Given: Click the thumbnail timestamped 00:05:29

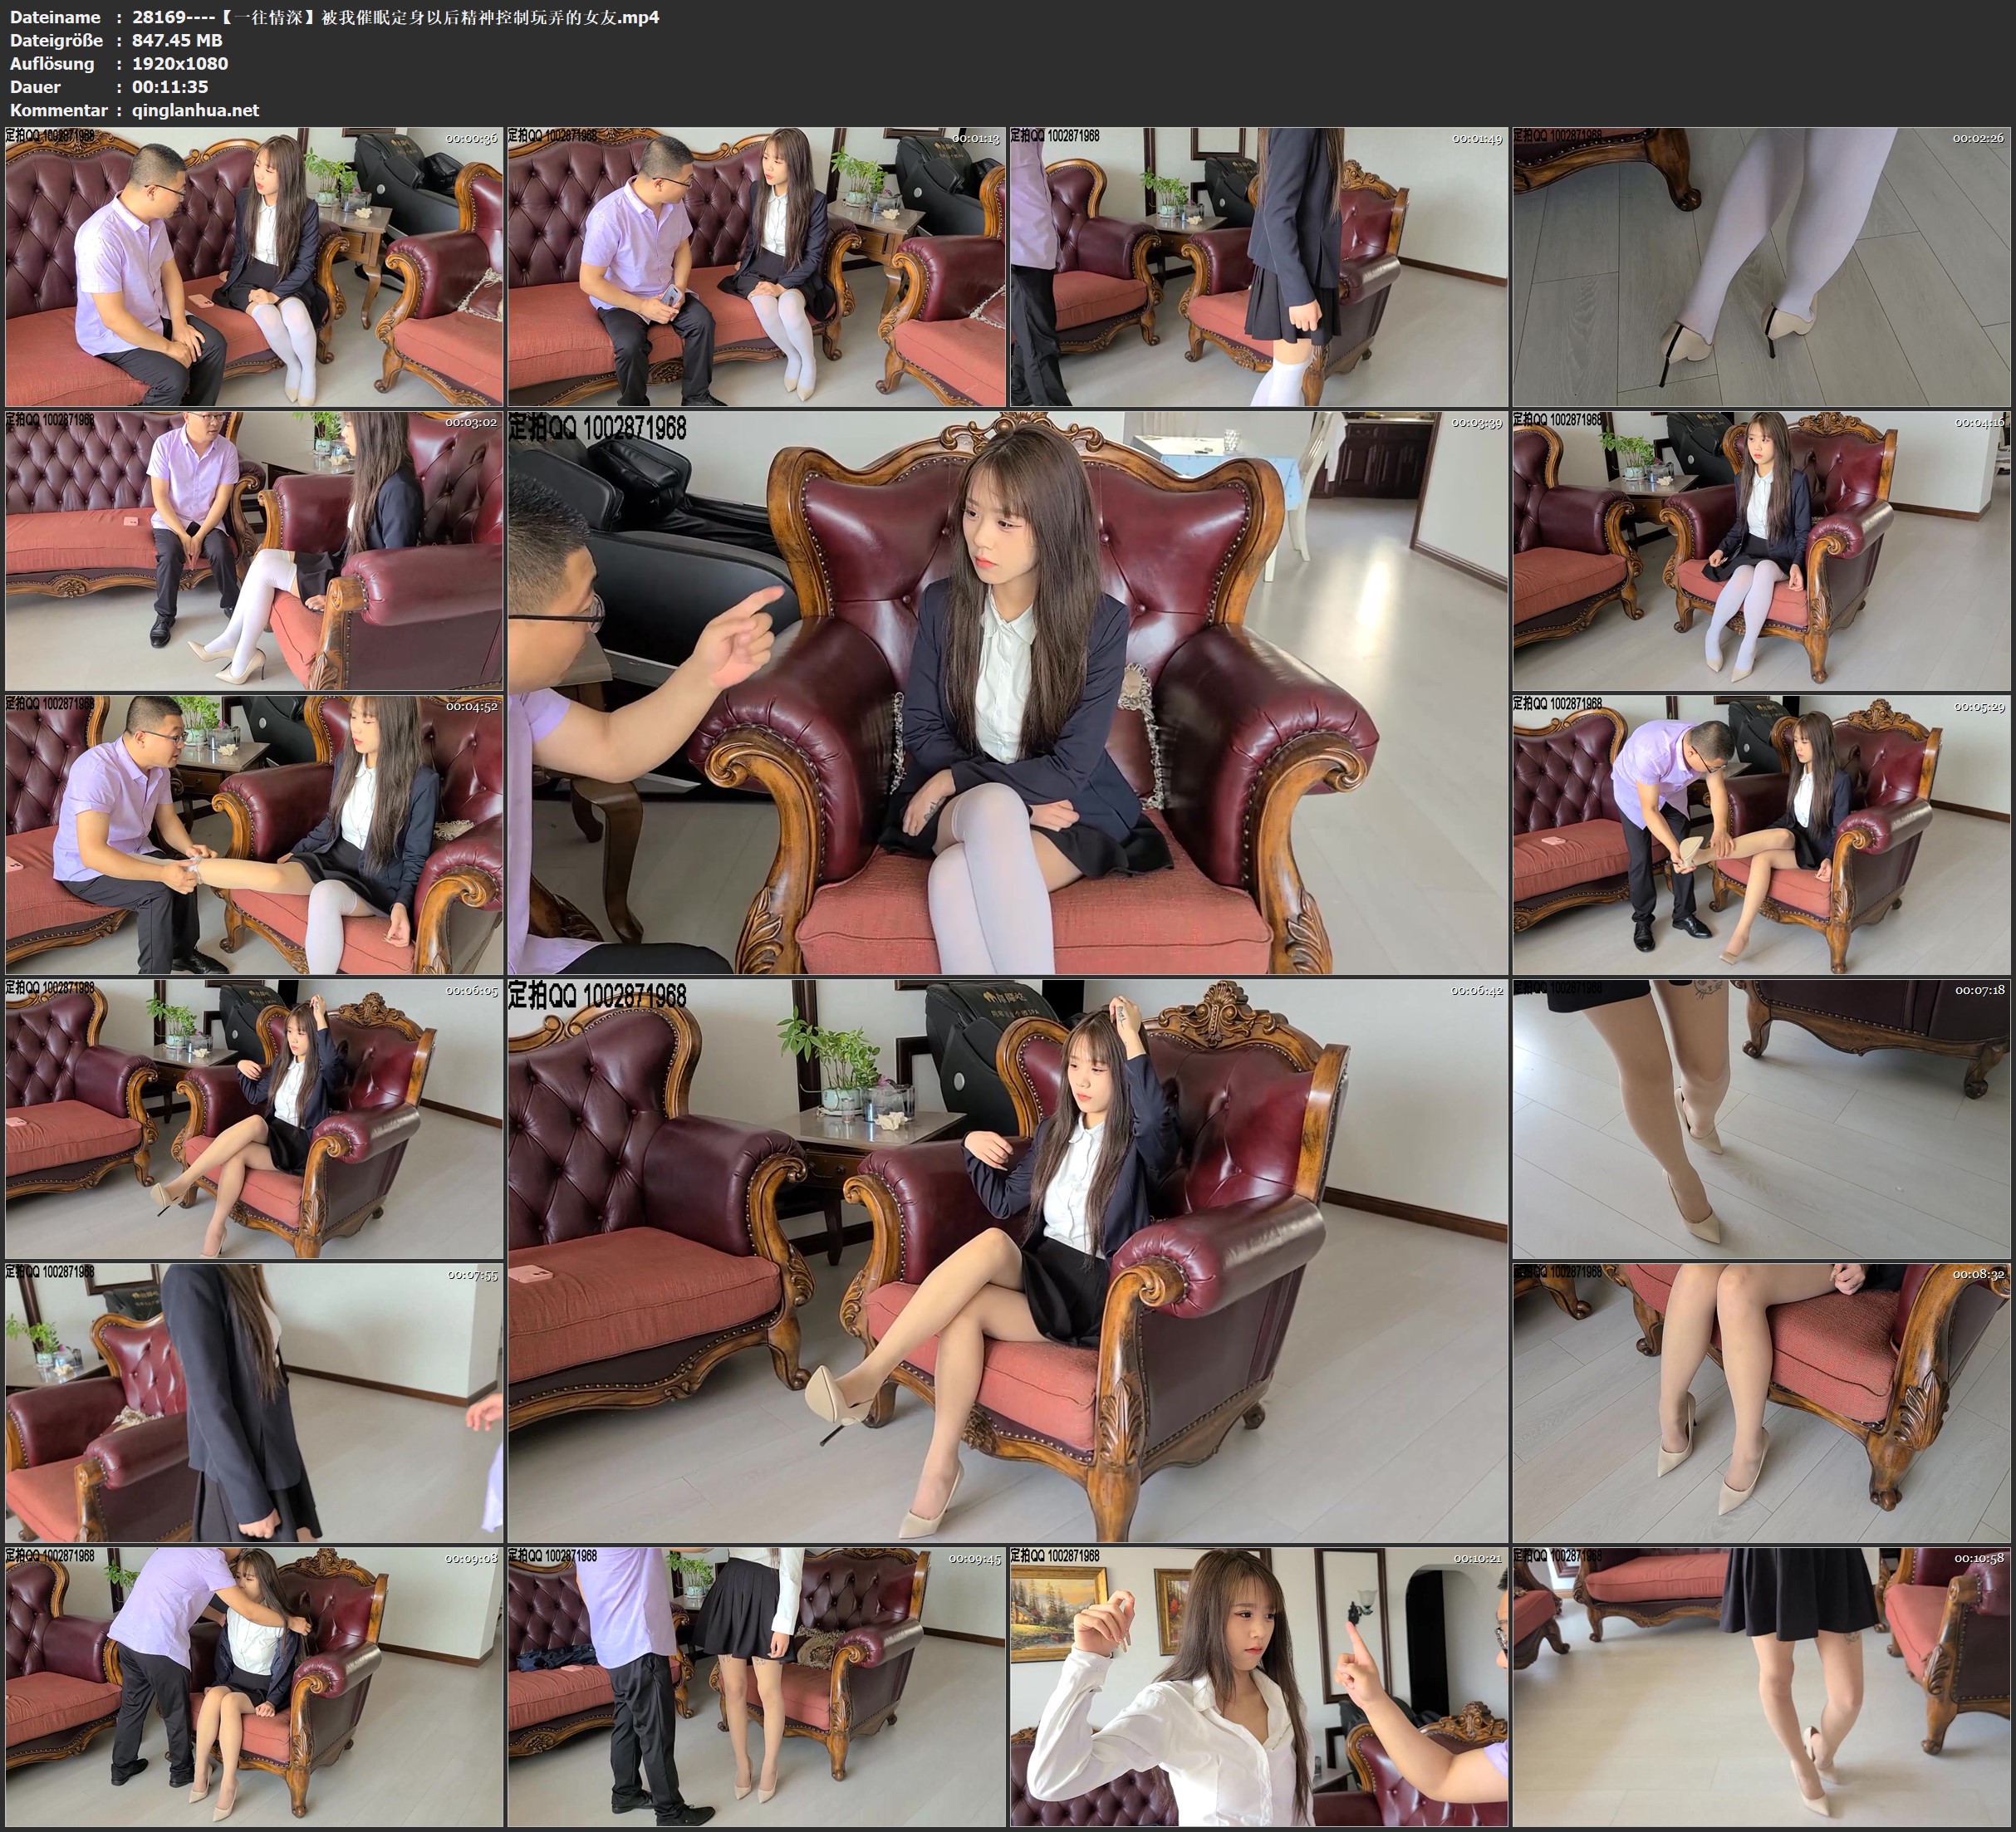Looking at the screenshot, I should (1762, 834).
